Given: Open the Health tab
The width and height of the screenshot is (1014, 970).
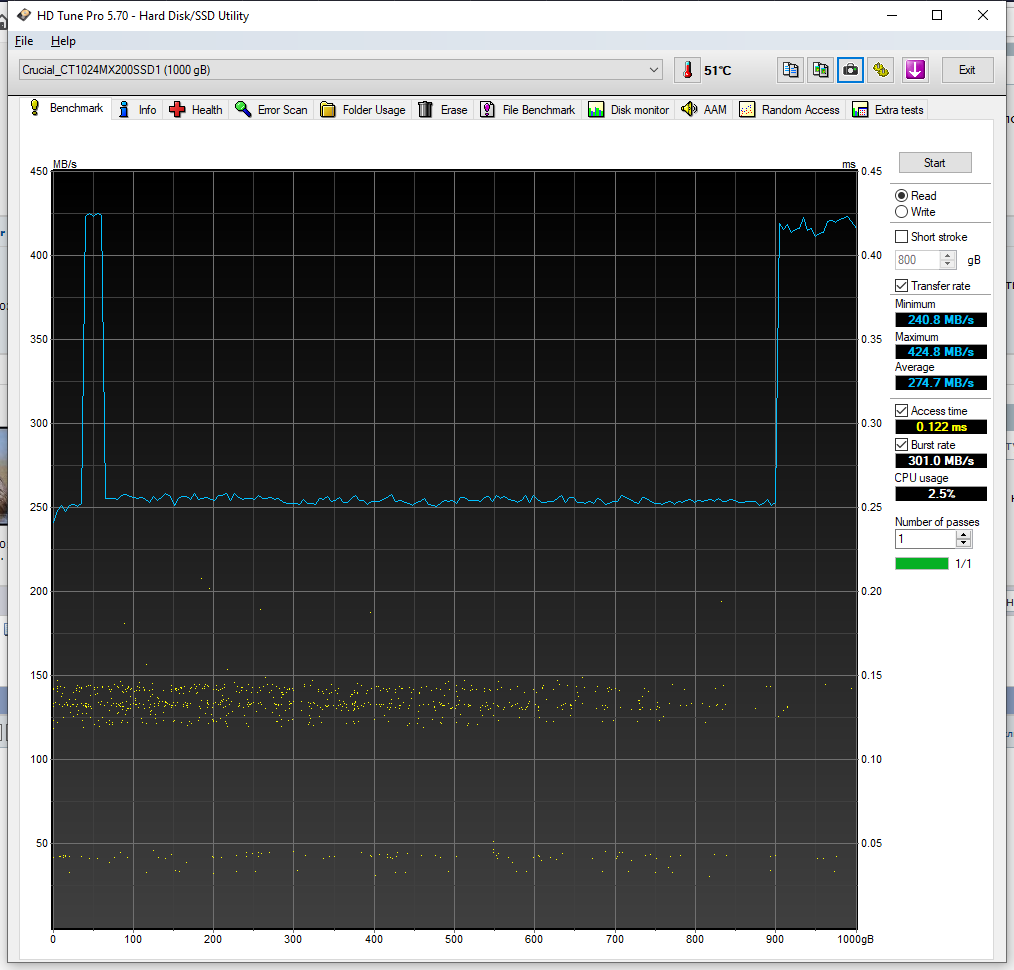Looking at the screenshot, I should [x=196, y=110].
